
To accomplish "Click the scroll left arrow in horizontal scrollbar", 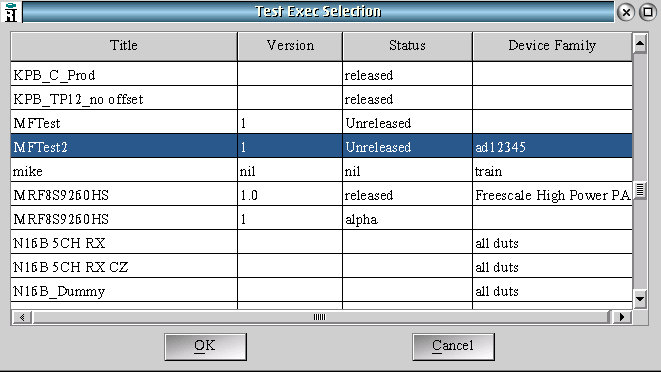I will (22, 317).
